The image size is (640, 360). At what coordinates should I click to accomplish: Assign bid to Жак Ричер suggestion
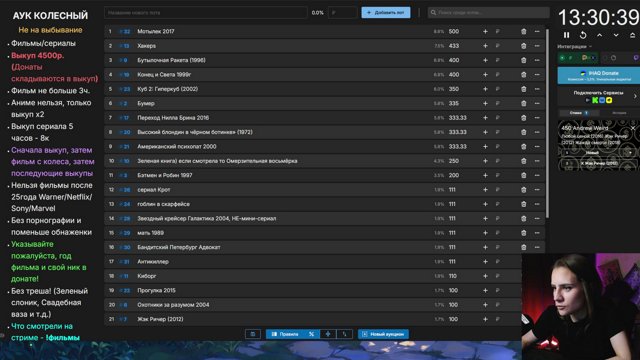[x=599, y=163]
